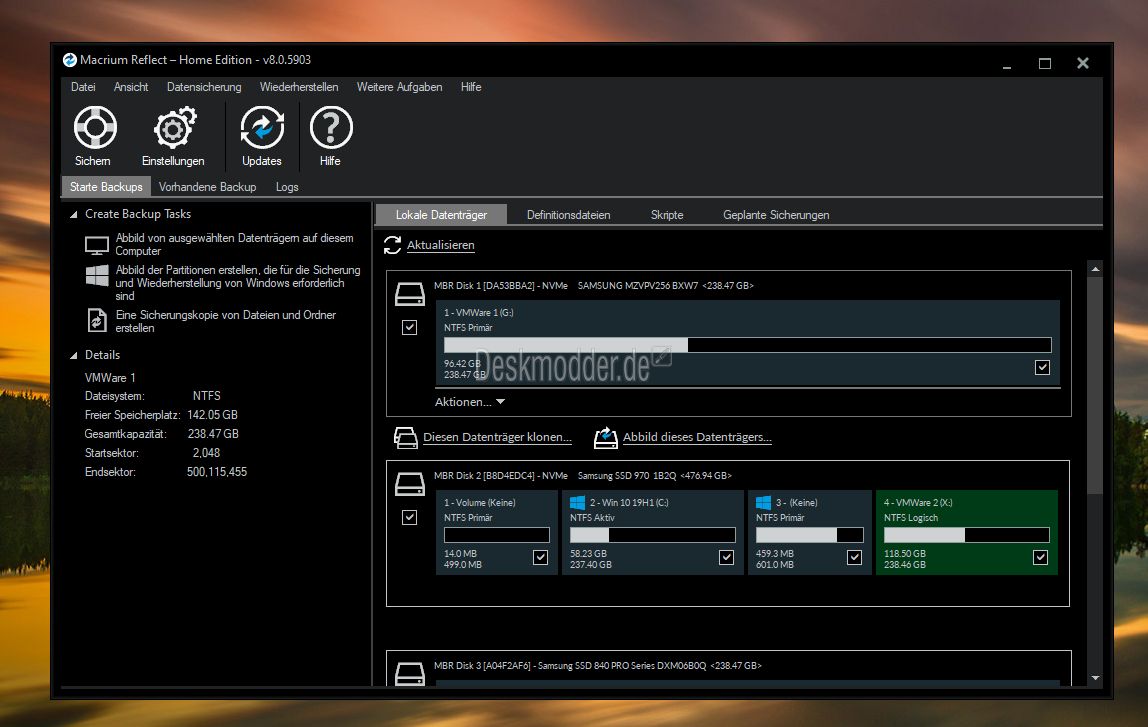Open the Aktionen... dropdown
The image size is (1148, 727).
(x=469, y=402)
